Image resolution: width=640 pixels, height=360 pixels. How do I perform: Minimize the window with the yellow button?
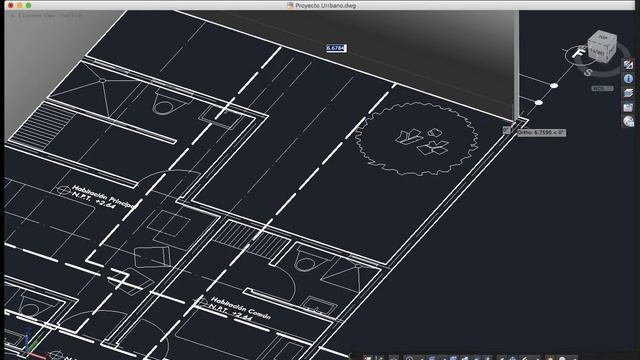(19, 5)
